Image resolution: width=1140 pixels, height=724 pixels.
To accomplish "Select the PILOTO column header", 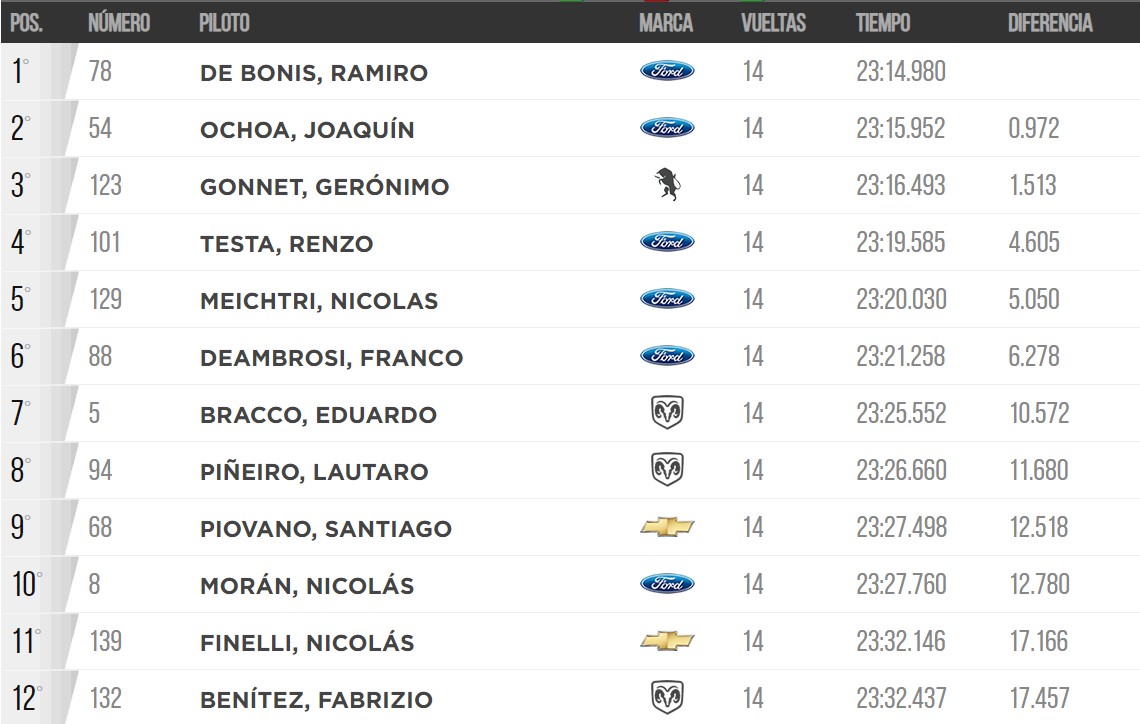I will pyautogui.click(x=225, y=23).
